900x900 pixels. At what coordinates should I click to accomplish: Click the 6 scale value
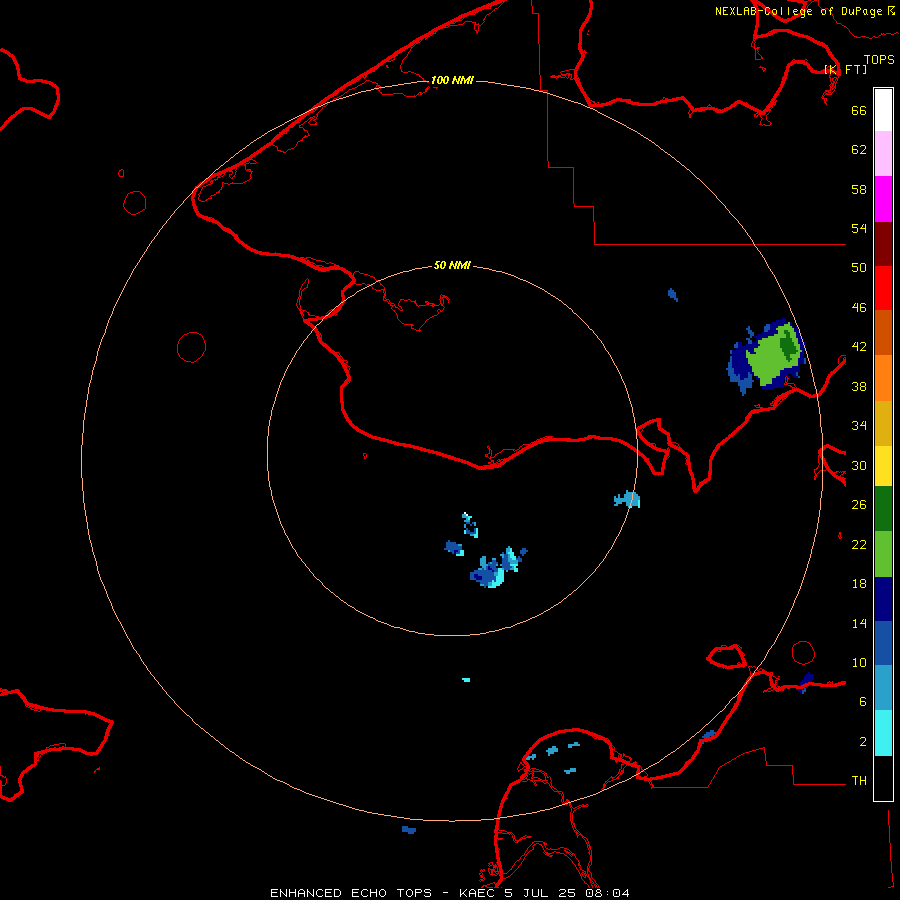(x=863, y=702)
